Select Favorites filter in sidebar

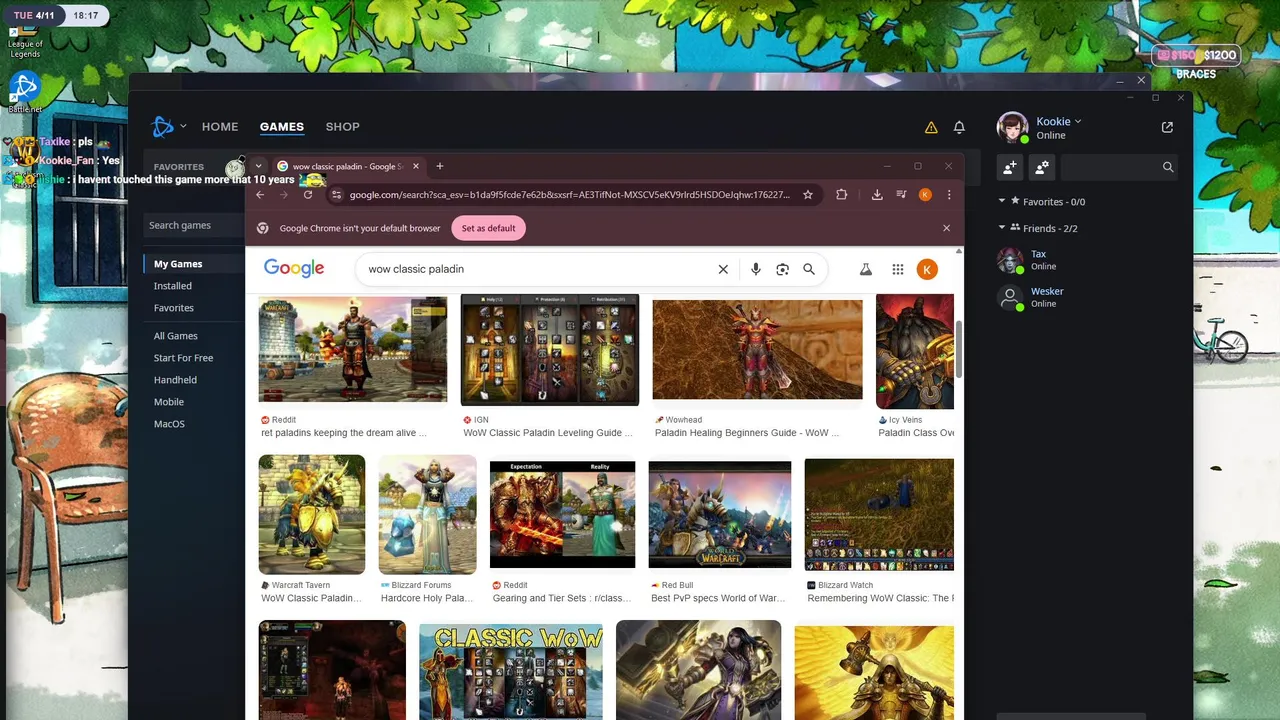(x=174, y=308)
